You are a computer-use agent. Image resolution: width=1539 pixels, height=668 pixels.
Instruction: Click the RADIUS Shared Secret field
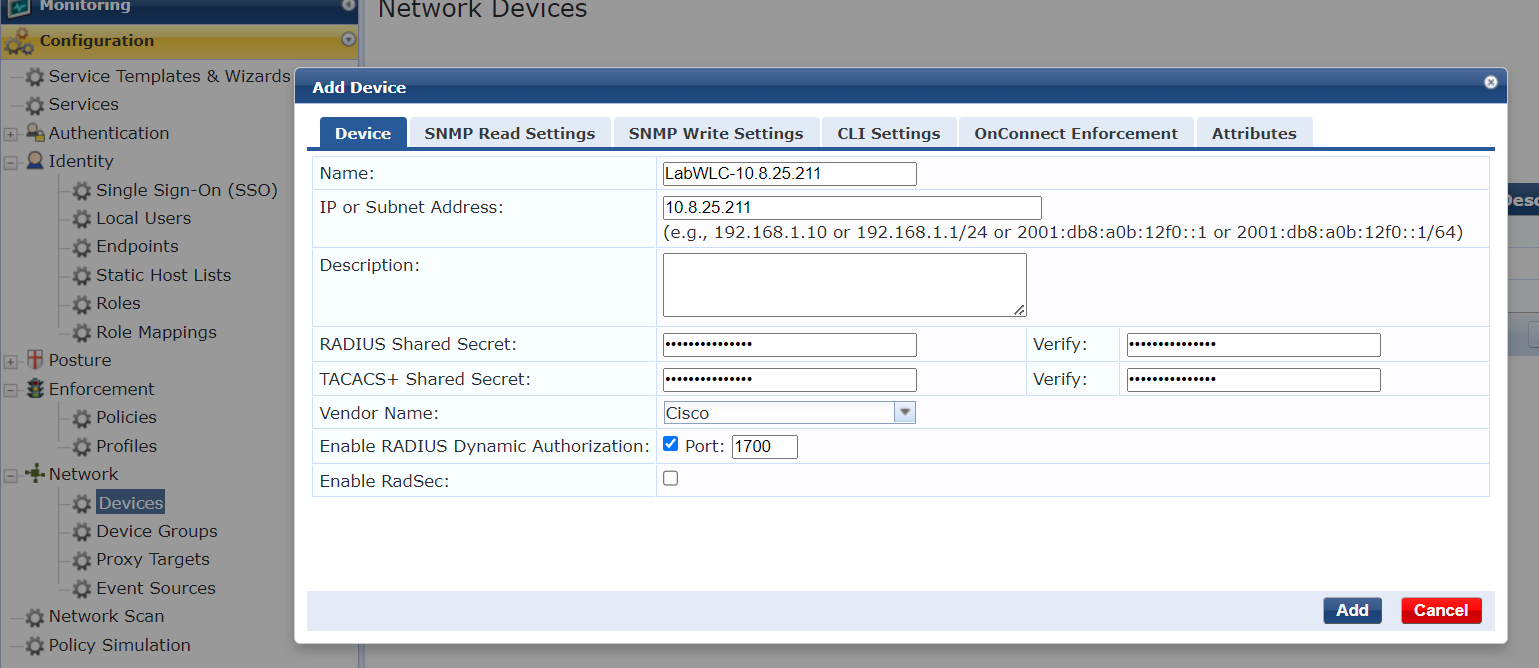click(789, 345)
